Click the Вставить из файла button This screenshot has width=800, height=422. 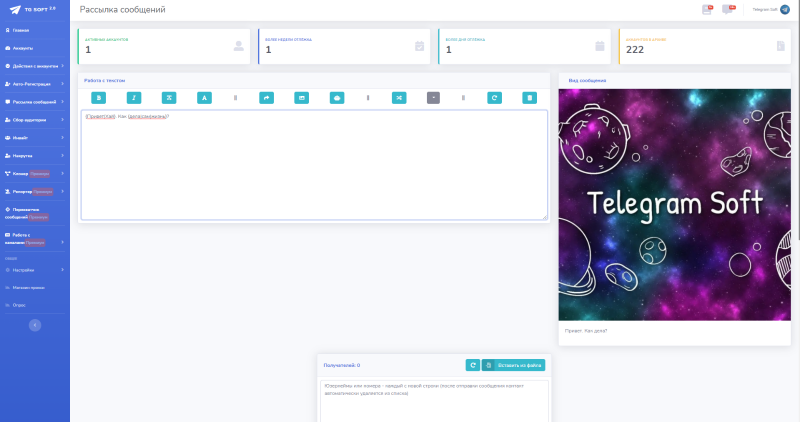point(513,365)
